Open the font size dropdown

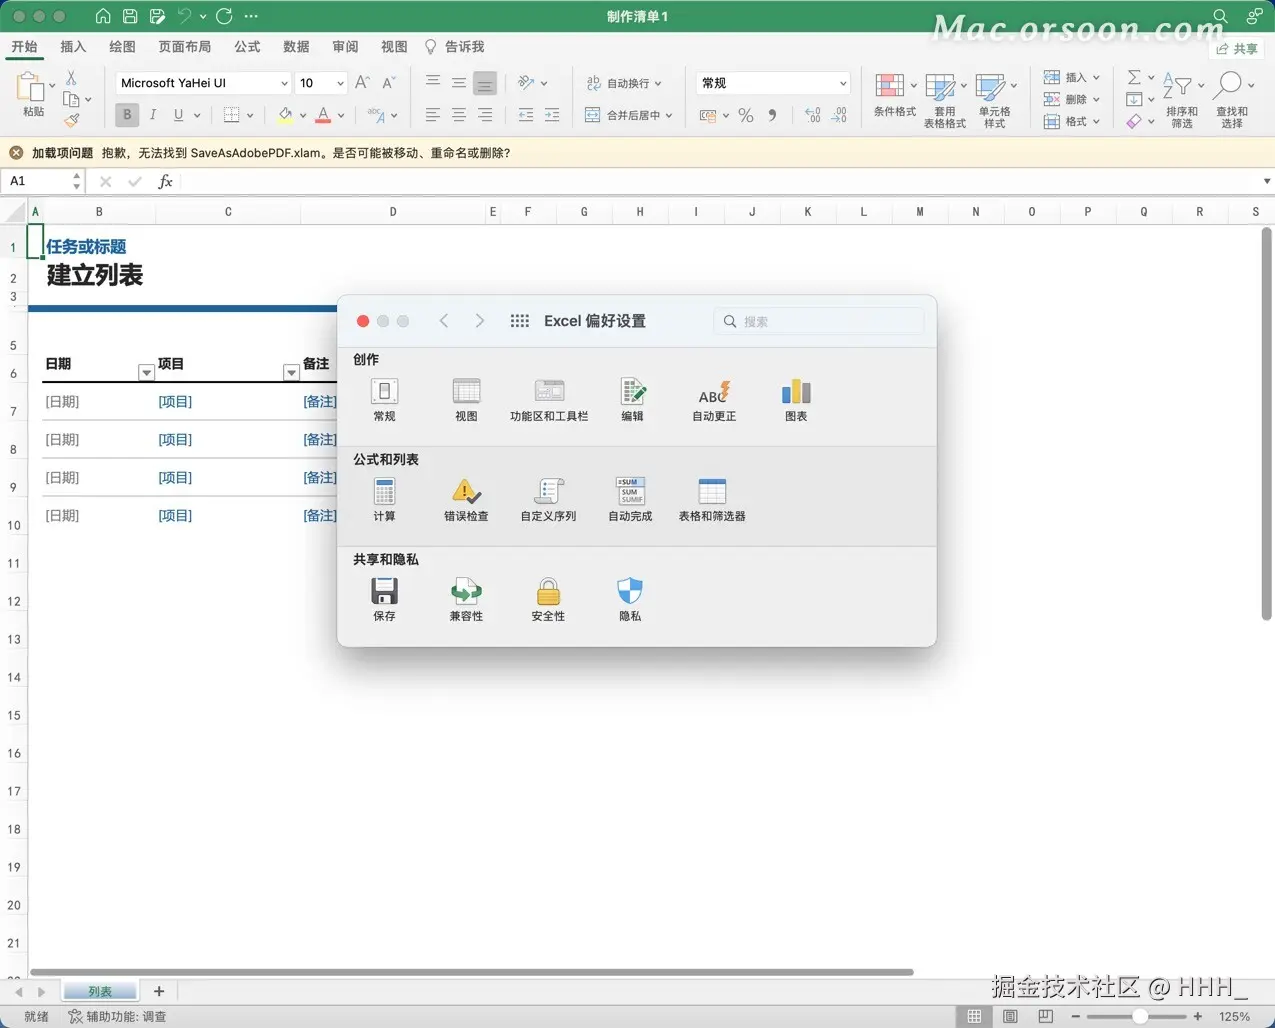pos(340,83)
